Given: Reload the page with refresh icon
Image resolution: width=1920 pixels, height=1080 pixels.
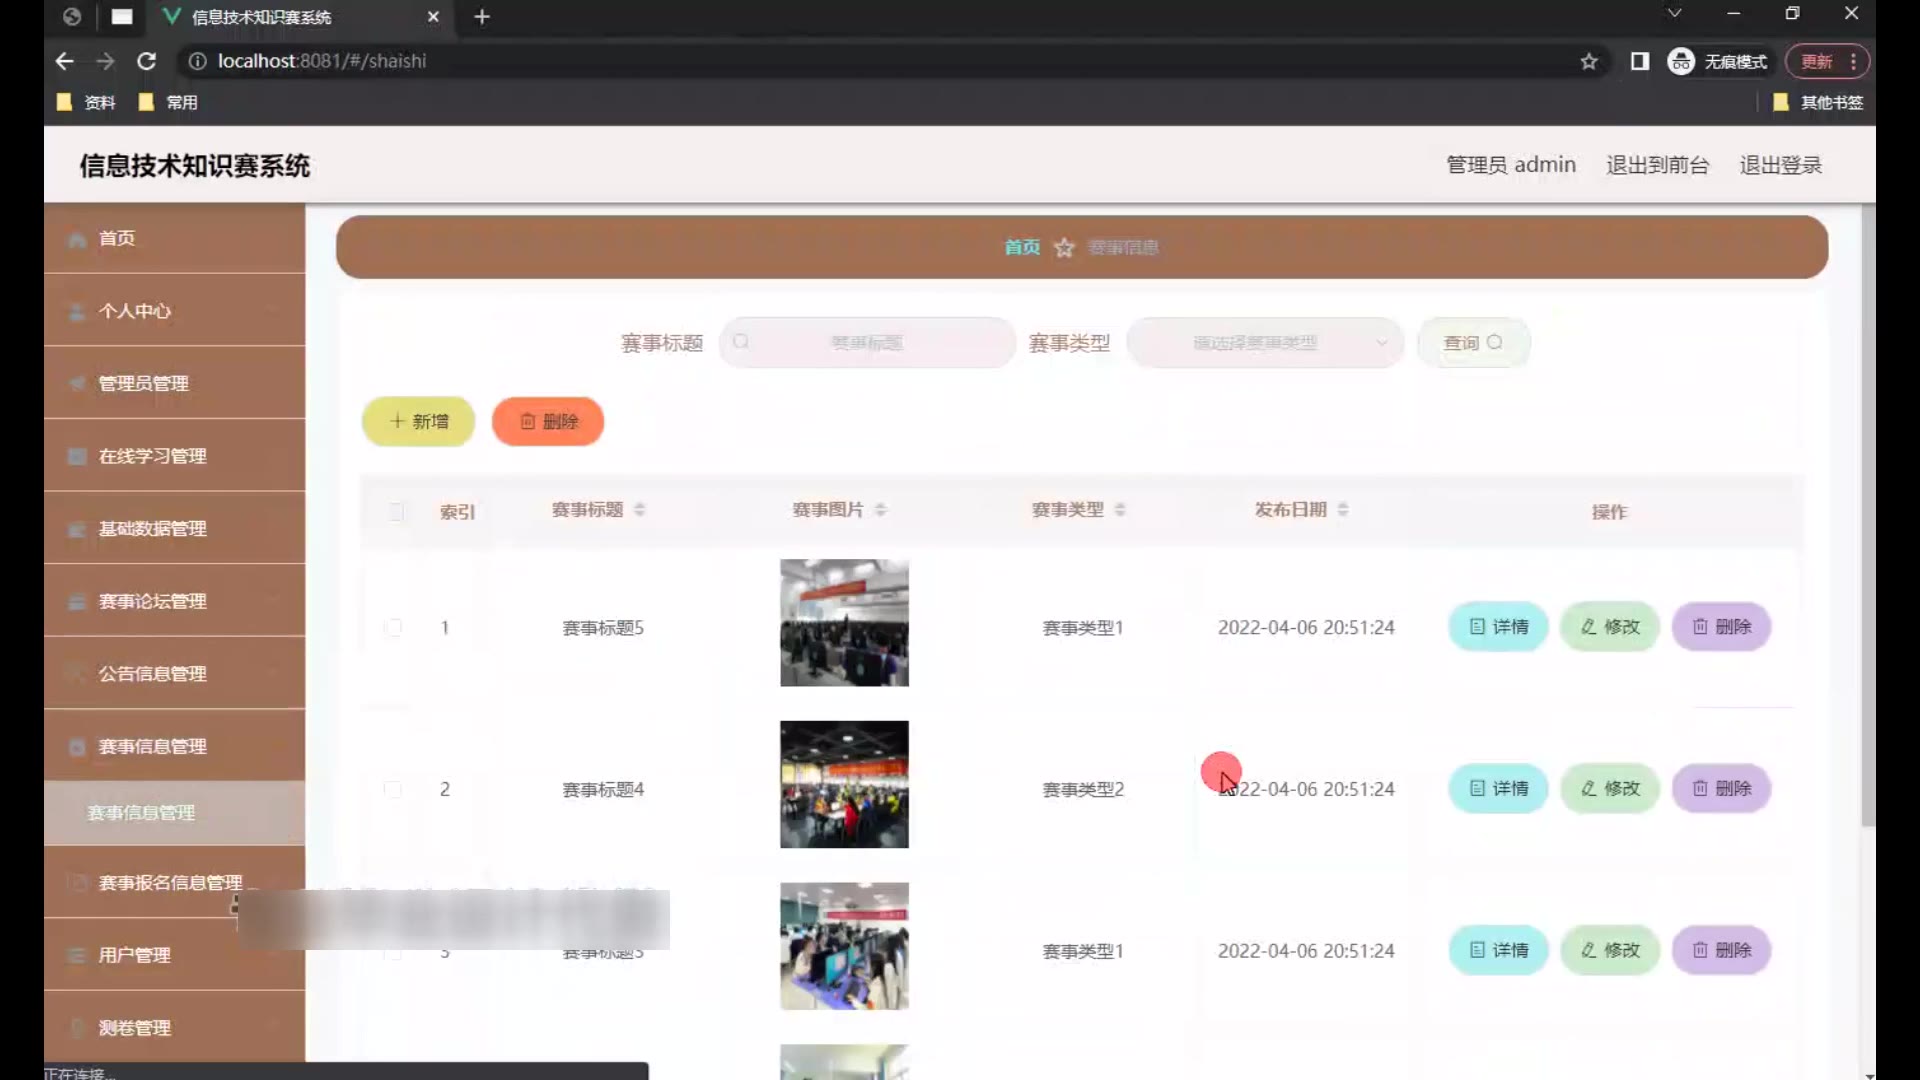Looking at the screenshot, I should 147,62.
